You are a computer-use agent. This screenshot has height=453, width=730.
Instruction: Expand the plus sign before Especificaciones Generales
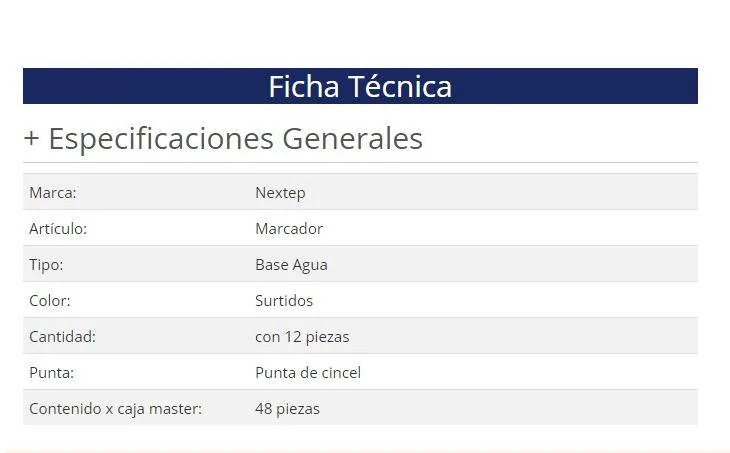pos(32,139)
